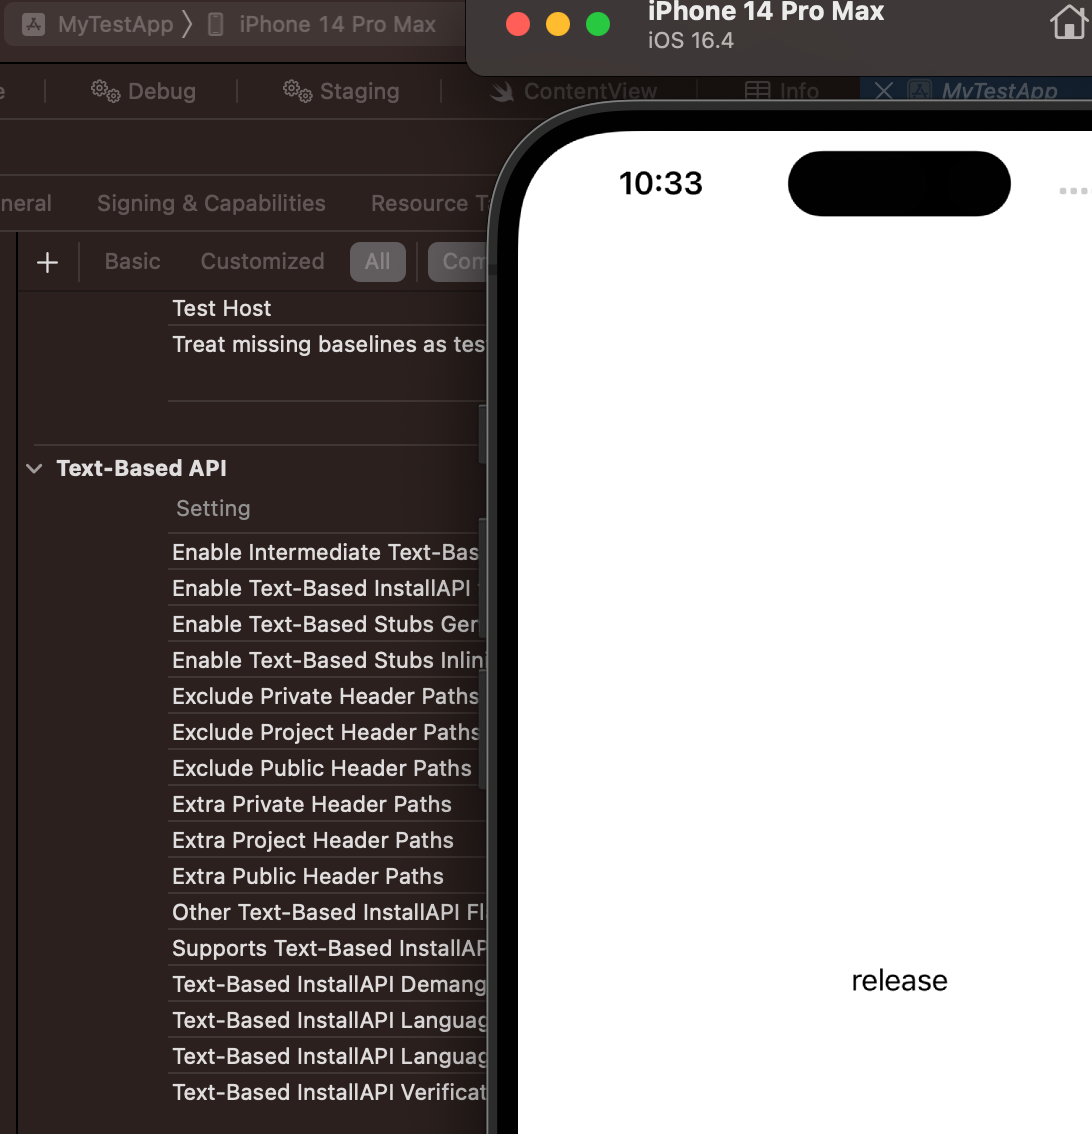1092x1134 pixels.
Task: Select the All build settings filter
Action: (377, 262)
